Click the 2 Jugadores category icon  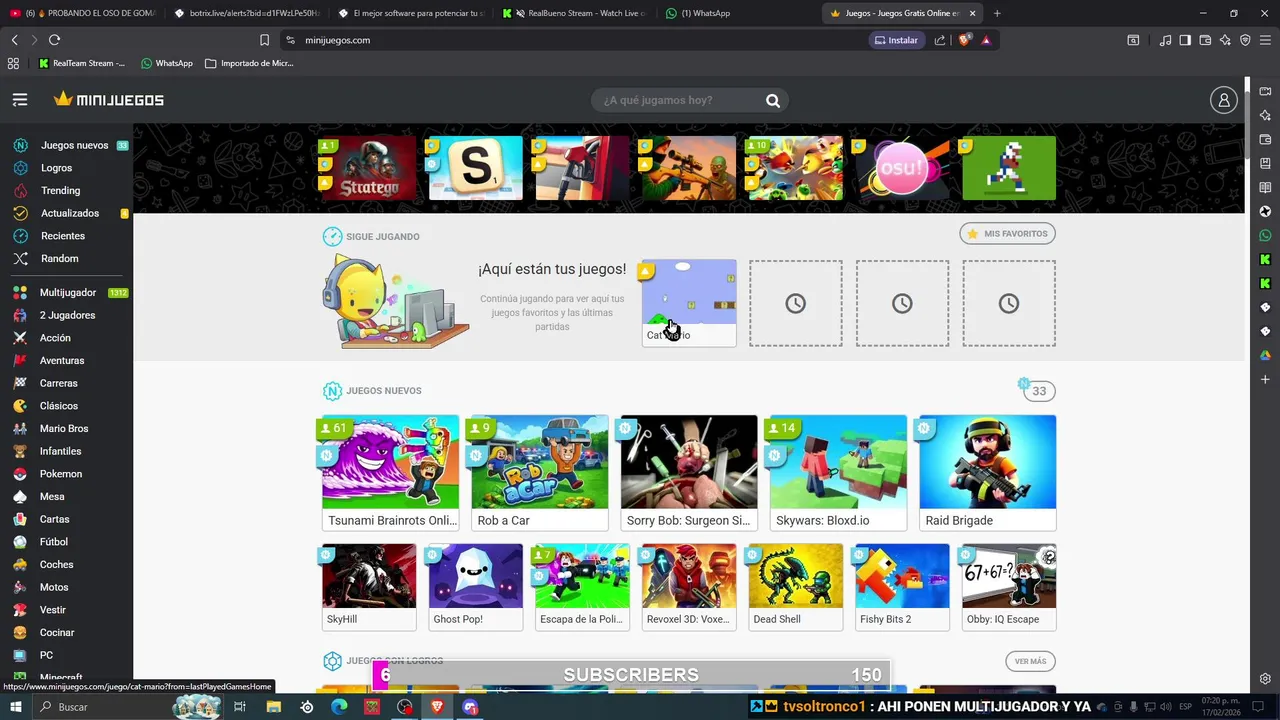pos(20,315)
